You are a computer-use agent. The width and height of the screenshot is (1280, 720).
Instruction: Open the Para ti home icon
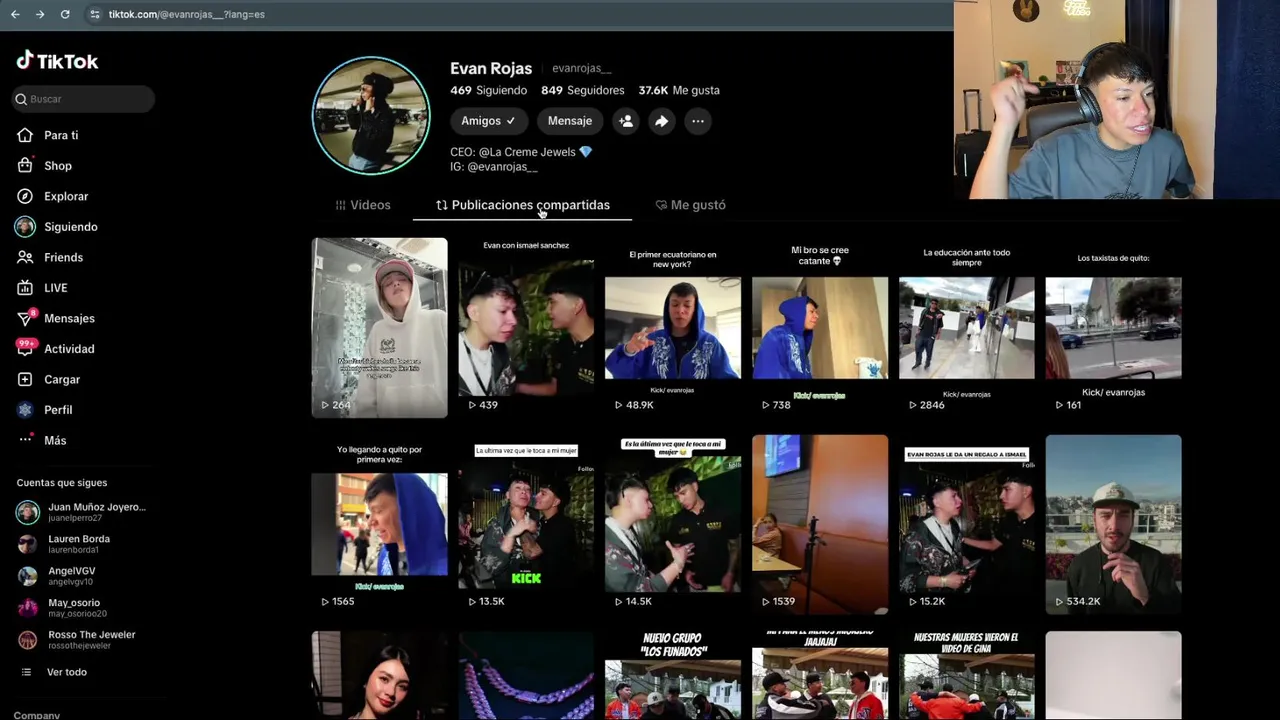coord(25,135)
